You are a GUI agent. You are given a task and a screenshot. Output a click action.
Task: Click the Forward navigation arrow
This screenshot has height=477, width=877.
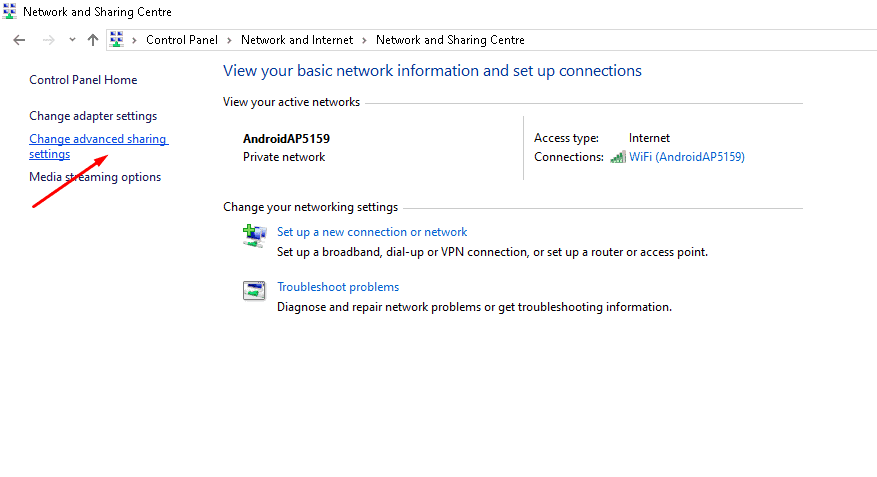(47, 40)
